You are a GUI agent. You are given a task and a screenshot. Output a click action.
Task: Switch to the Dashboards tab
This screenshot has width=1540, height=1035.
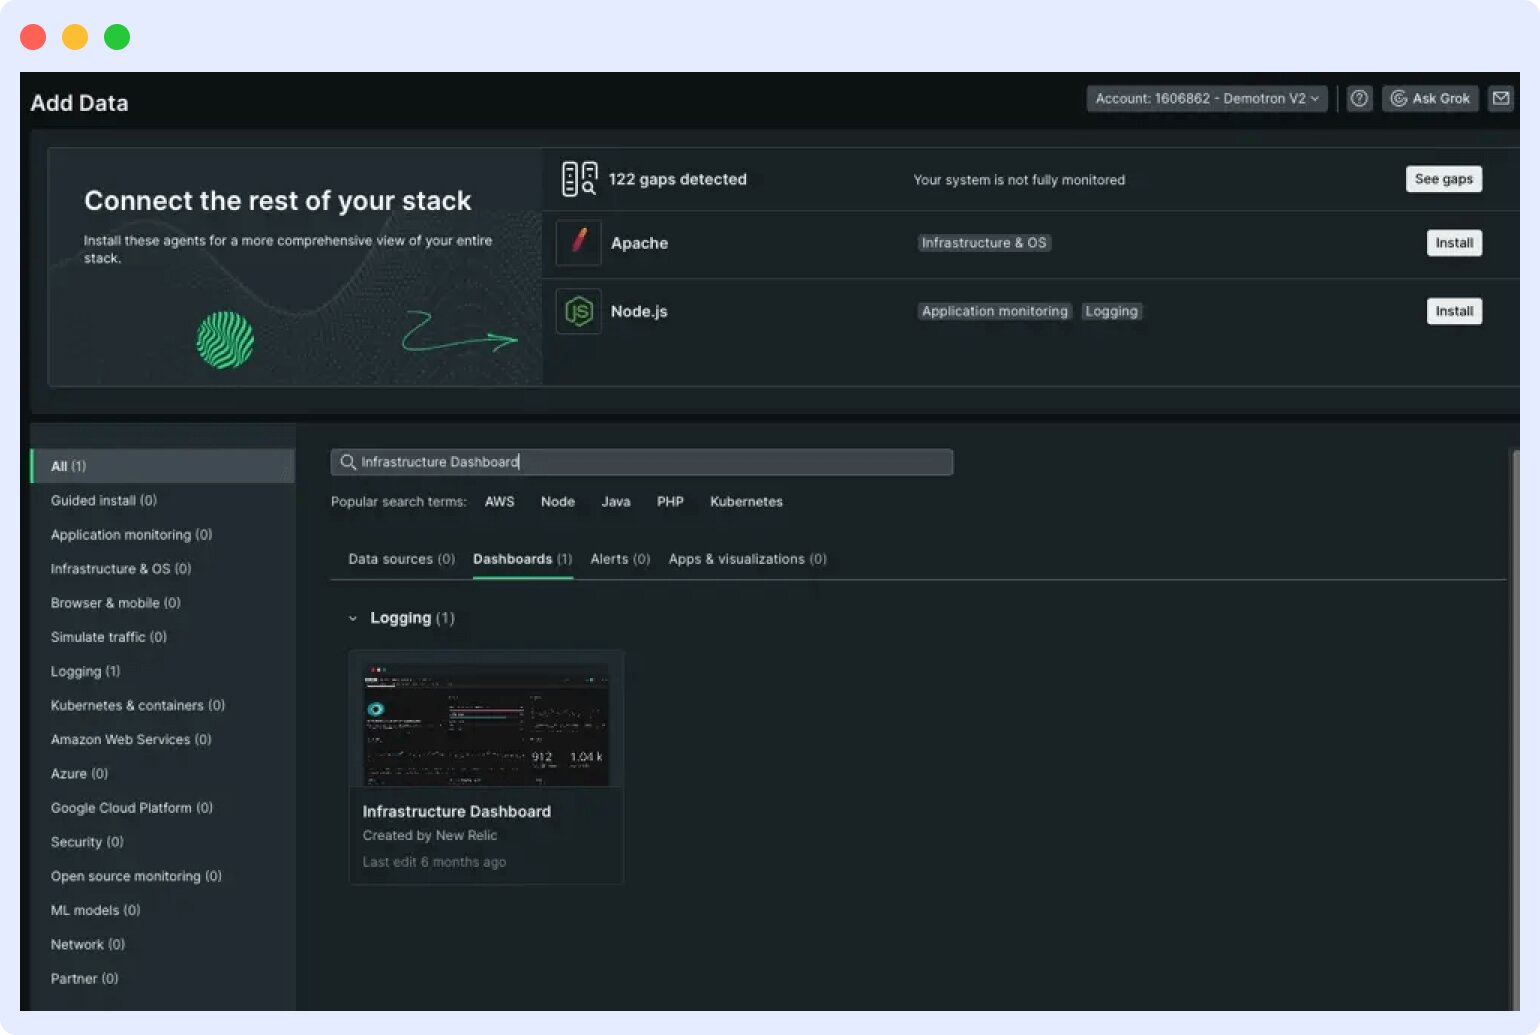pos(522,559)
